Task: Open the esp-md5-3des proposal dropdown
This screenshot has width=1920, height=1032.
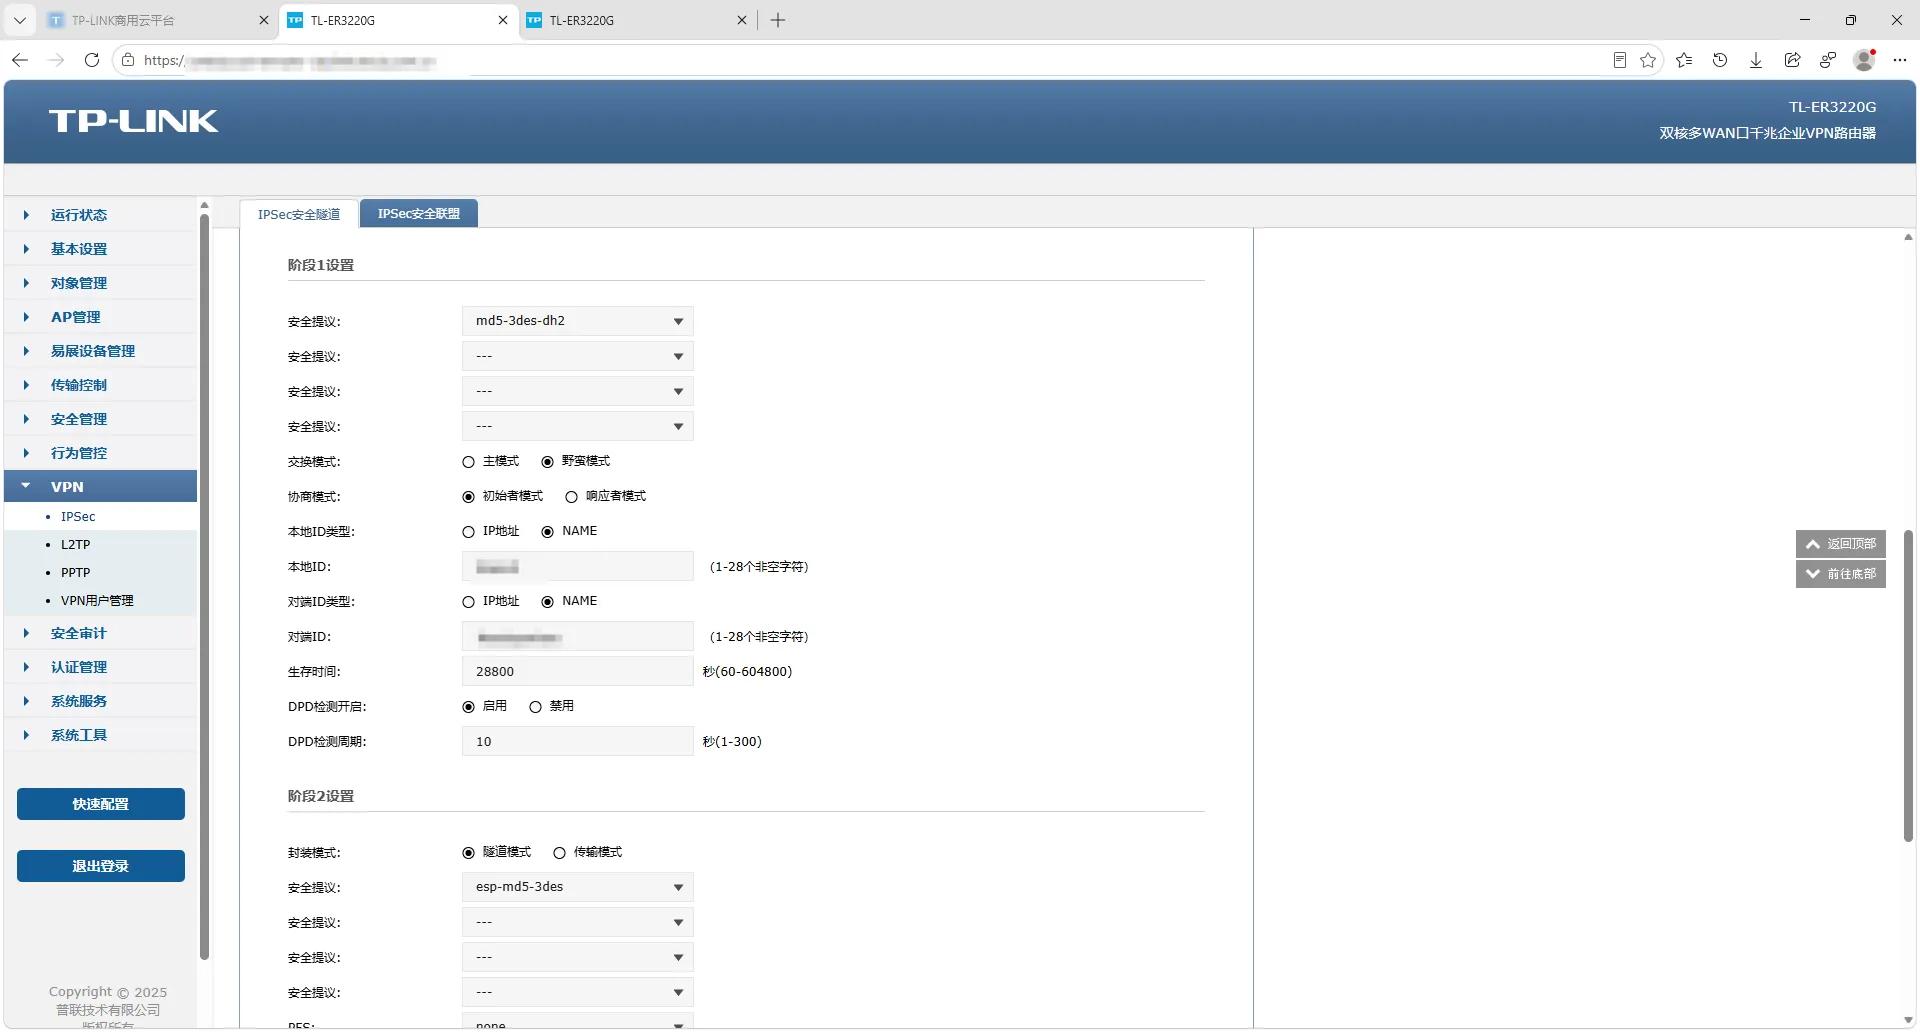Action: pos(578,887)
